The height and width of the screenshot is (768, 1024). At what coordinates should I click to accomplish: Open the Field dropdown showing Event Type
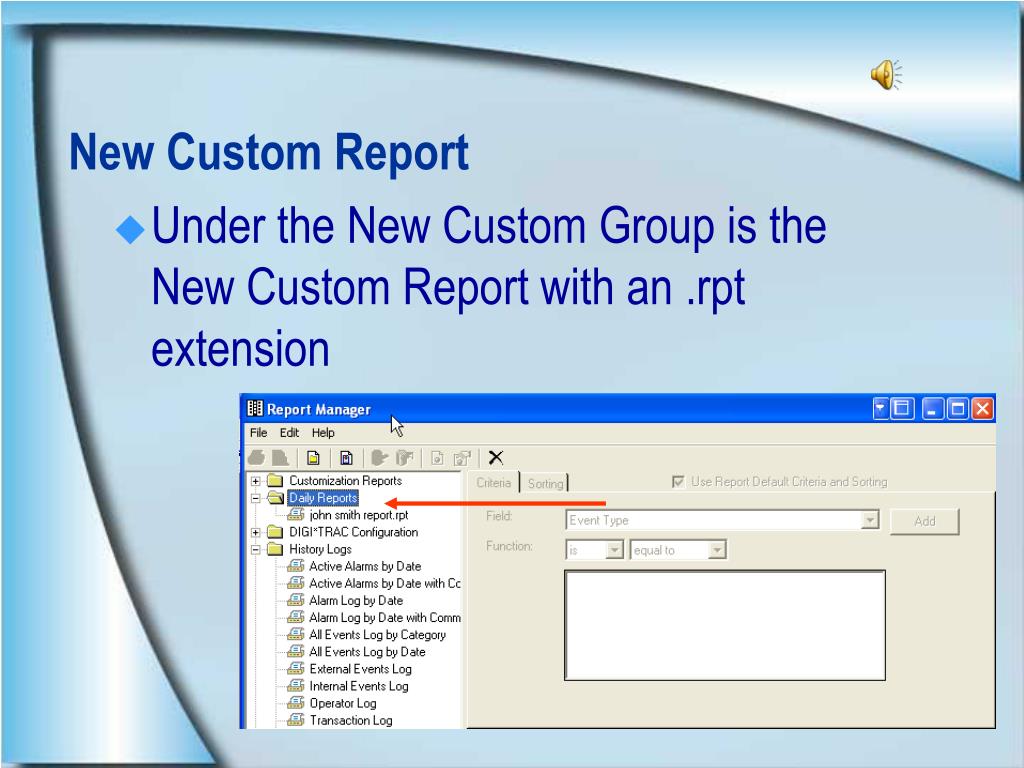pyautogui.click(x=869, y=520)
